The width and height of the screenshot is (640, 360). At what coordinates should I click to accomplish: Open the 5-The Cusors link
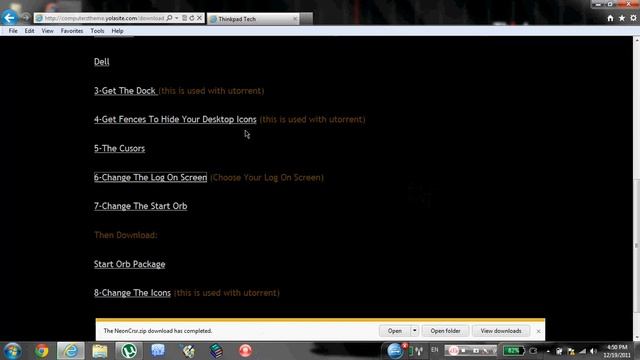click(119, 148)
